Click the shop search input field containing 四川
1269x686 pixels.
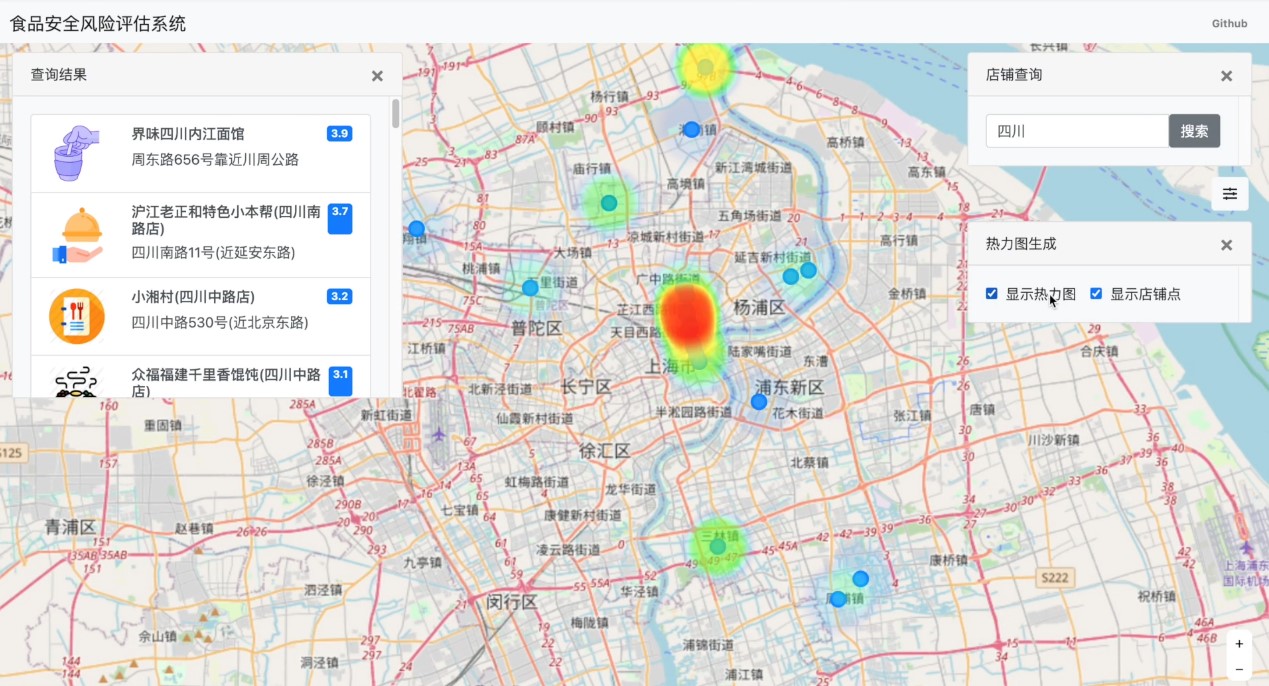coord(1077,131)
